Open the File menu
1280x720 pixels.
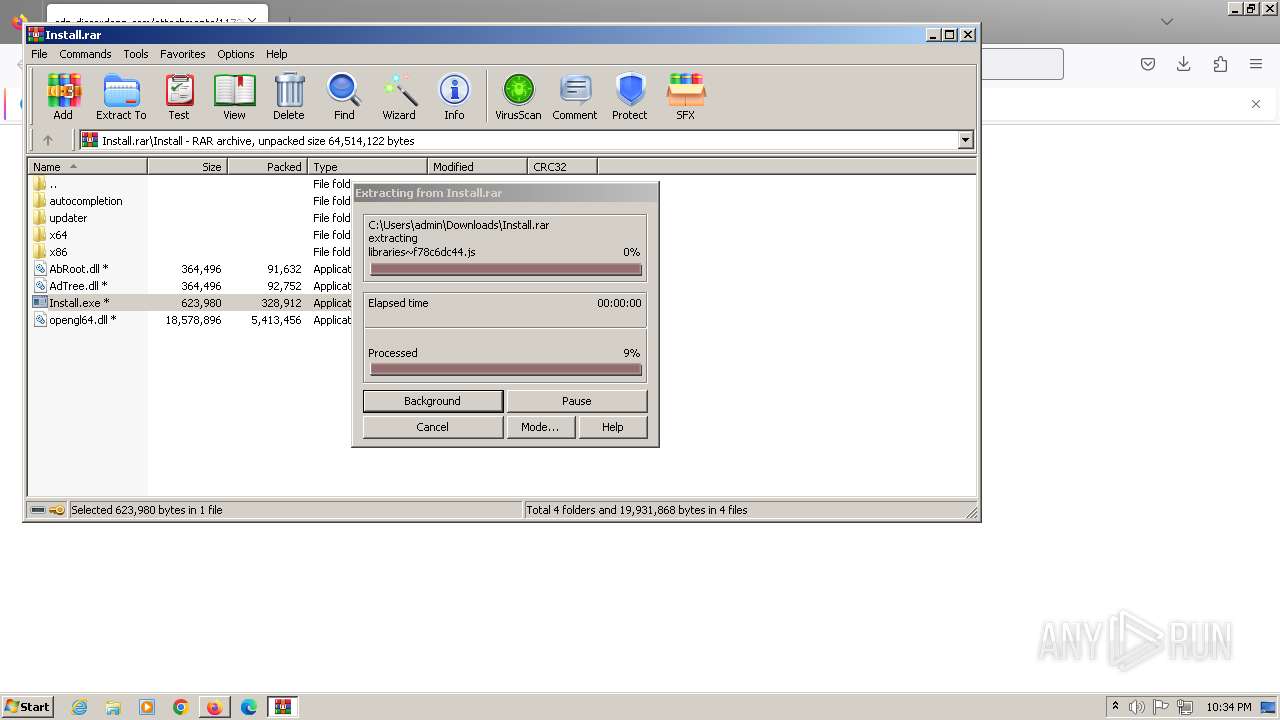[39, 54]
